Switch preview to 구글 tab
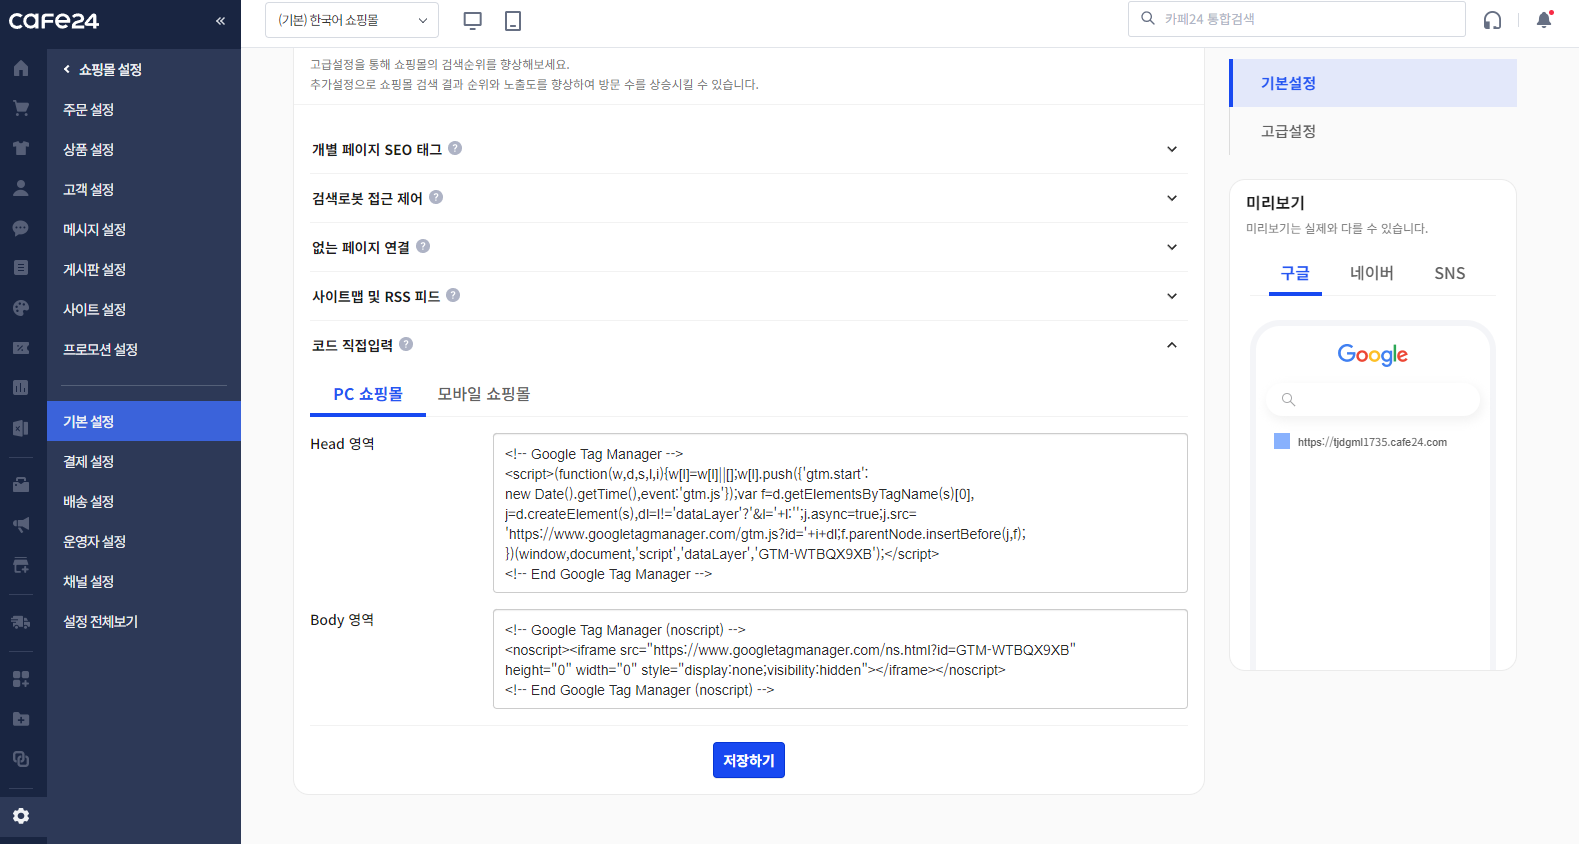Viewport: 1579px width, 844px height. (1295, 273)
